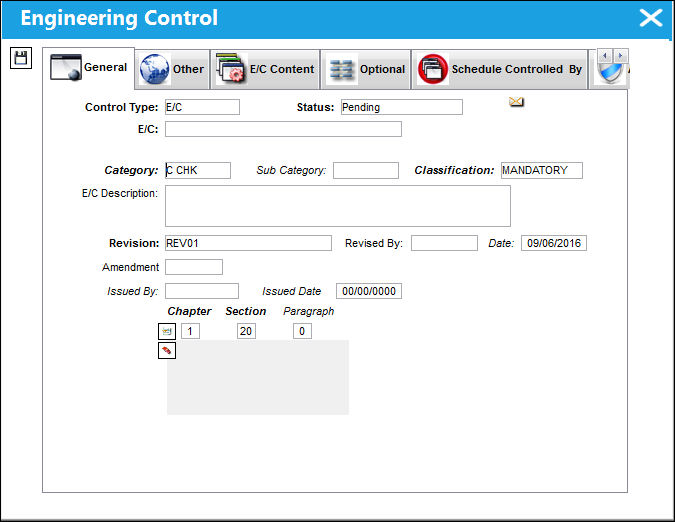Switch to the Other tab

point(172,69)
